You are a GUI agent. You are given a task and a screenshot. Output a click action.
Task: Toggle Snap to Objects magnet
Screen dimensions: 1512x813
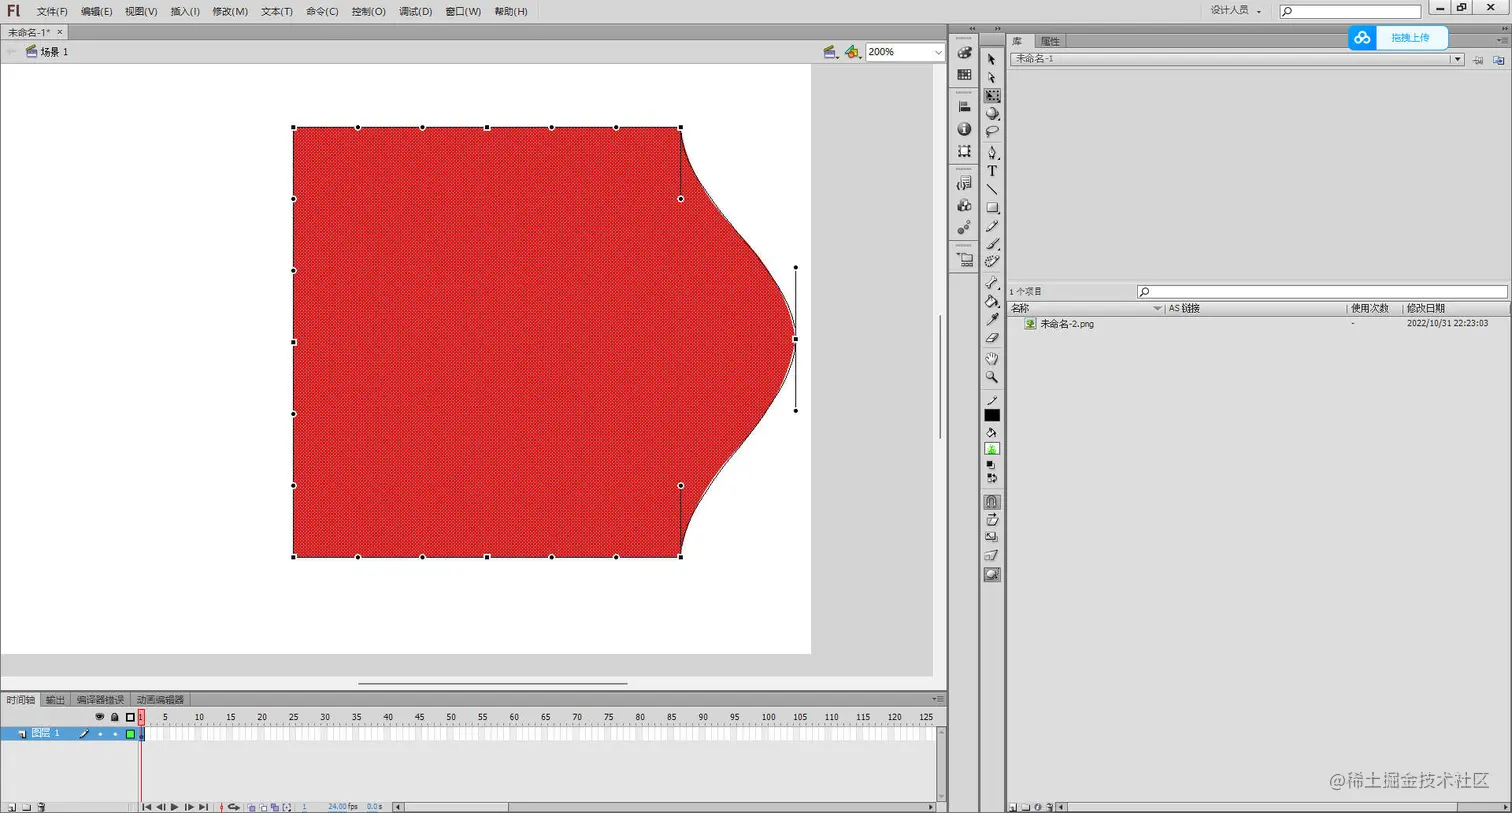click(x=991, y=502)
